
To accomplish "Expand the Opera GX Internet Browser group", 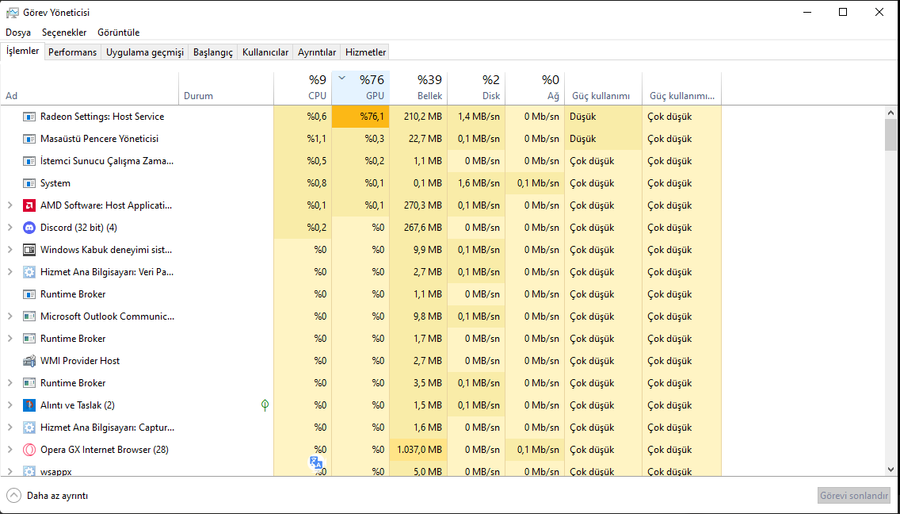I will [x=10, y=450].
